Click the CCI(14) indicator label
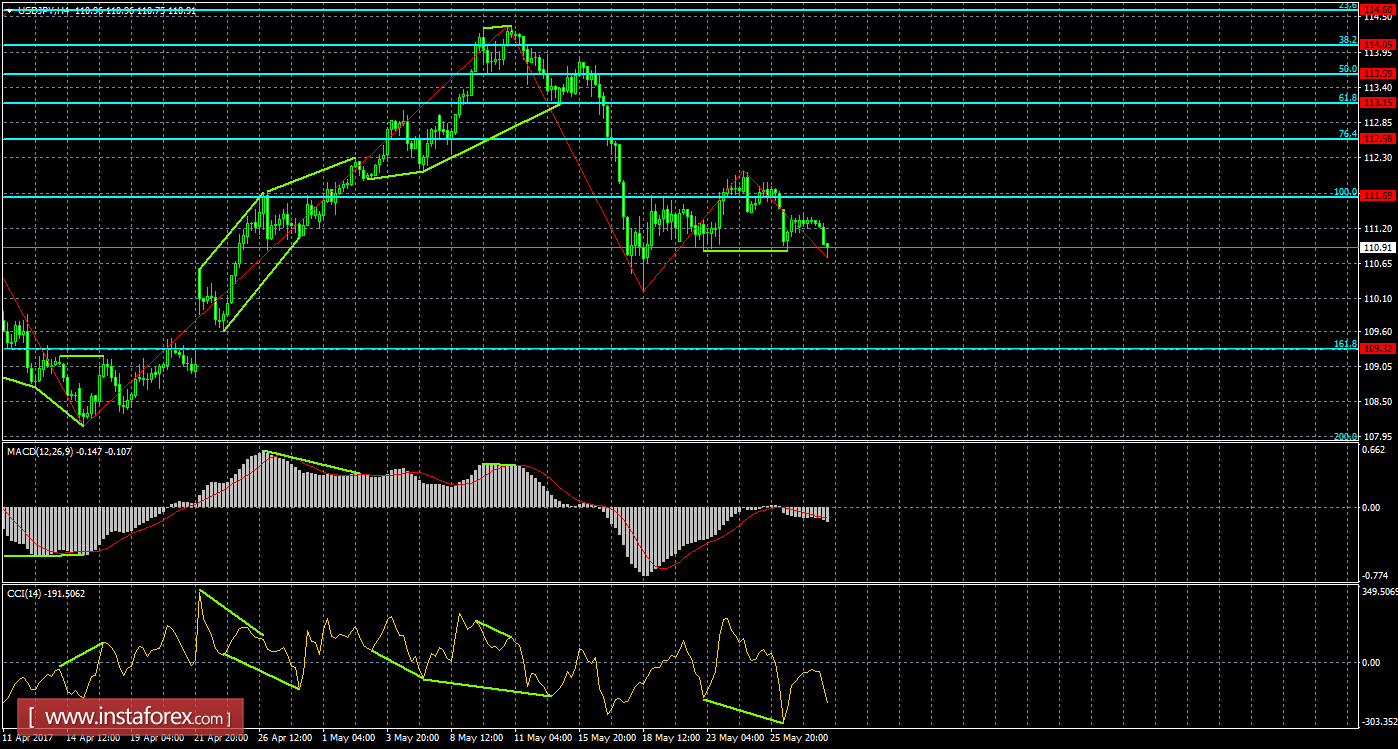1398x749 pixels. click(26, 593)
